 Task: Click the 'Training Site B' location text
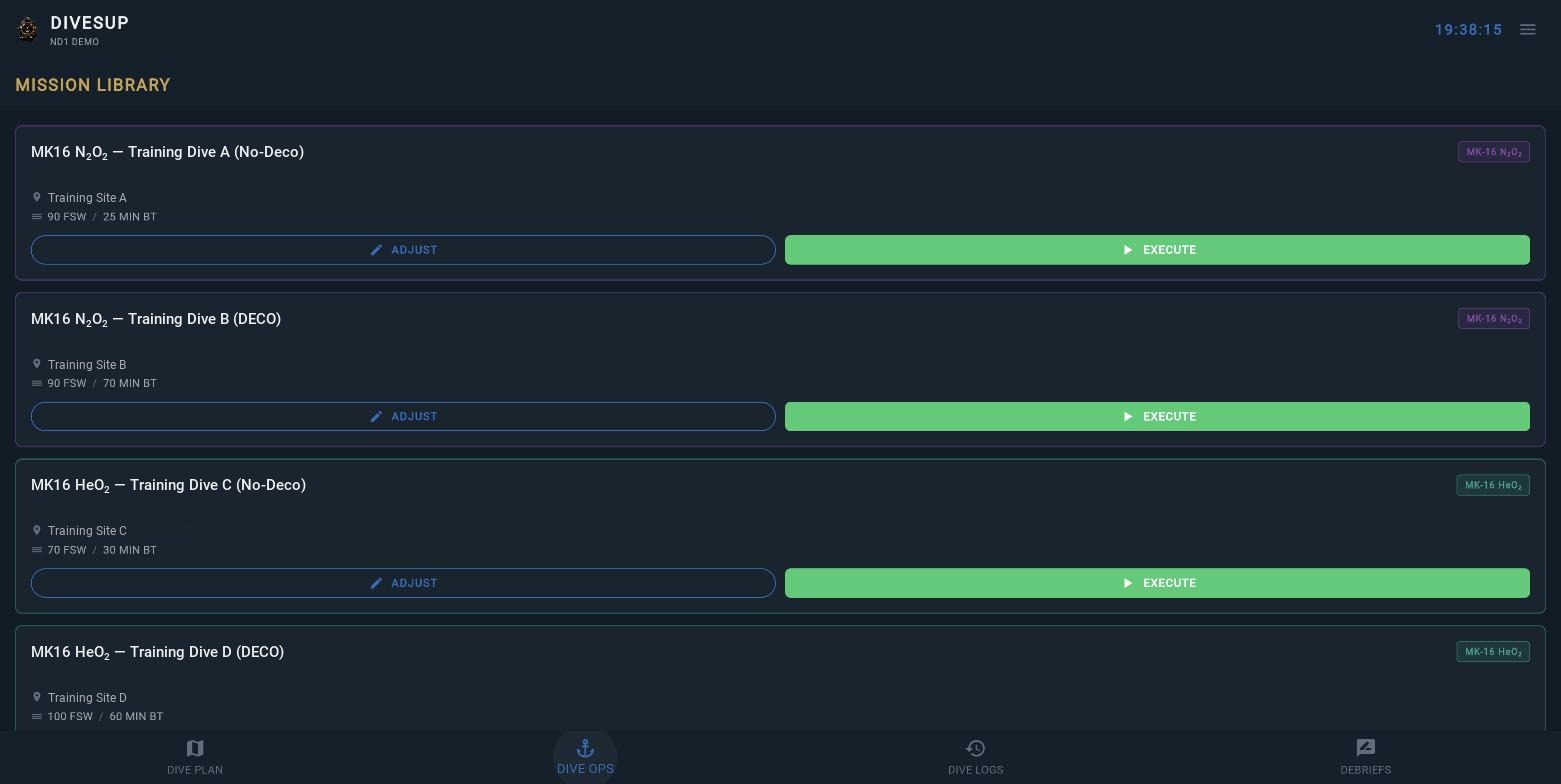(x=87, y=365)
